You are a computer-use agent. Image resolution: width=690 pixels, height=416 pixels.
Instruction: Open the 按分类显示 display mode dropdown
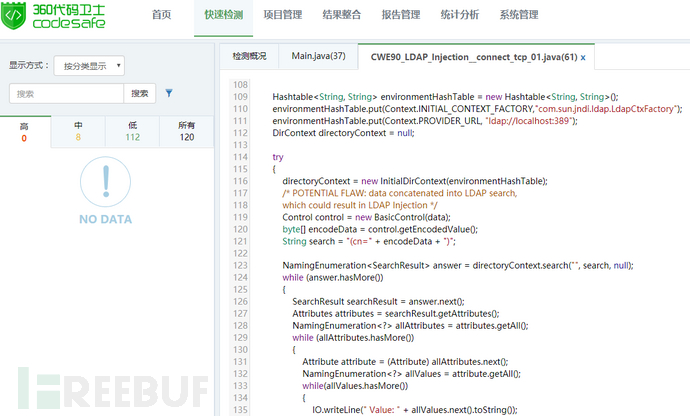click(89, 66)
